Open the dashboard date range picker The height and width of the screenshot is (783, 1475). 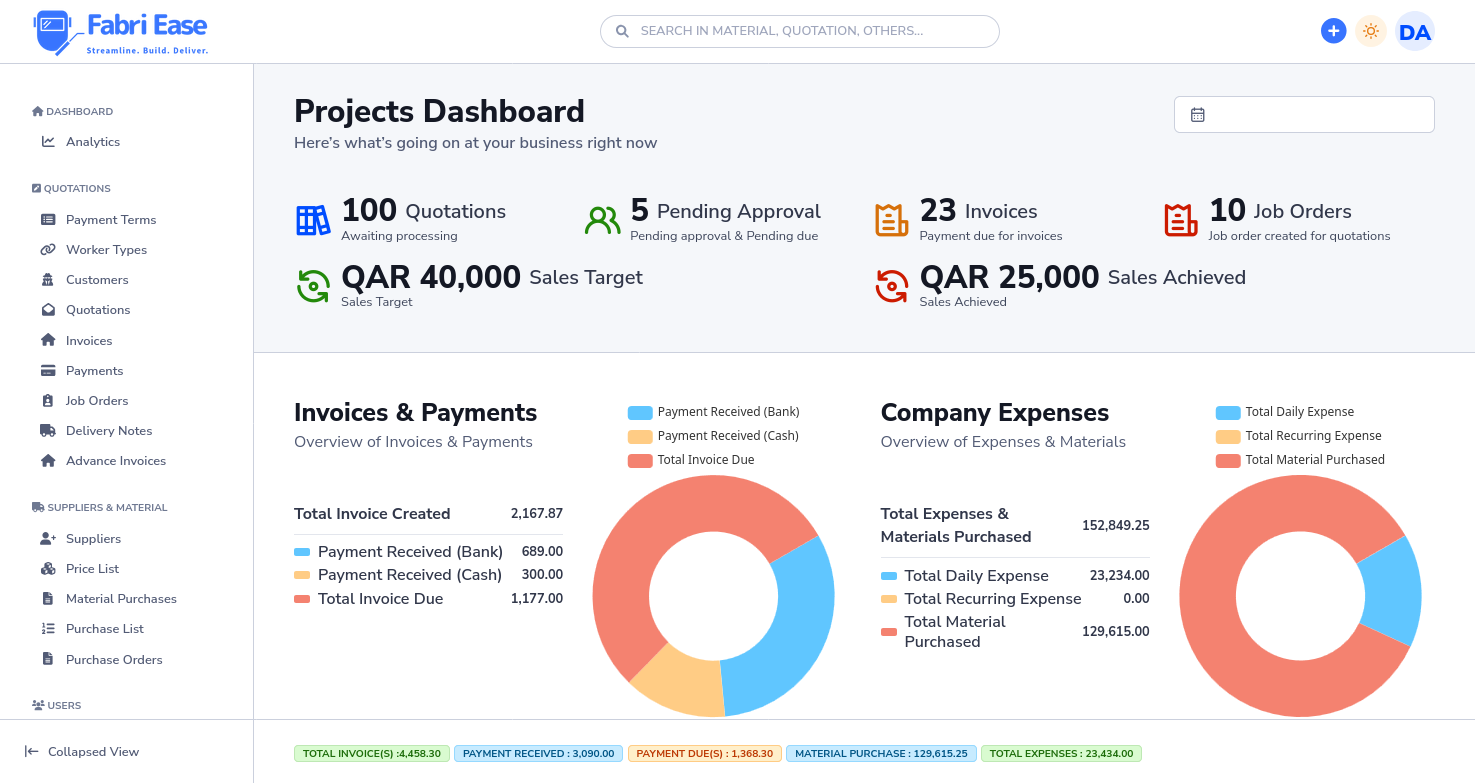(1304, 114)
